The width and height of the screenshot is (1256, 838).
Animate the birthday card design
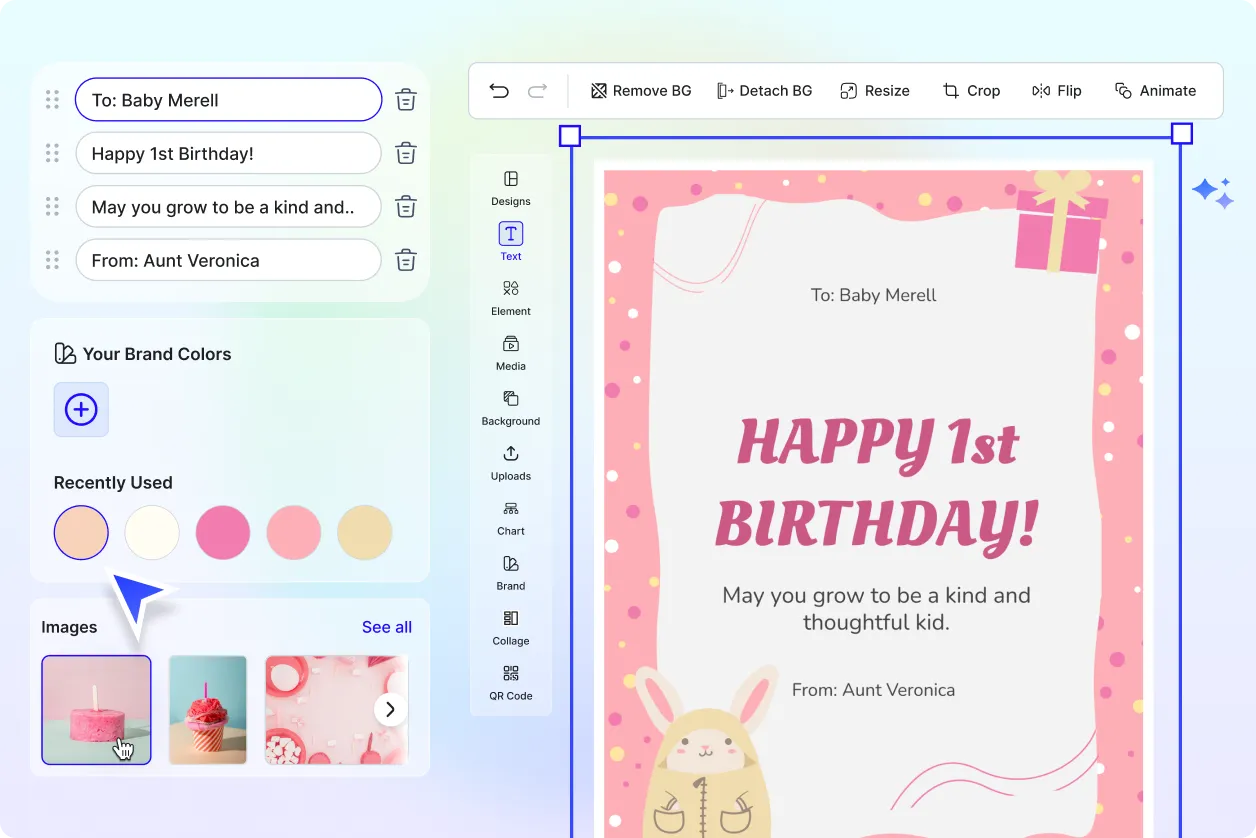click(x=1156, y=90)
